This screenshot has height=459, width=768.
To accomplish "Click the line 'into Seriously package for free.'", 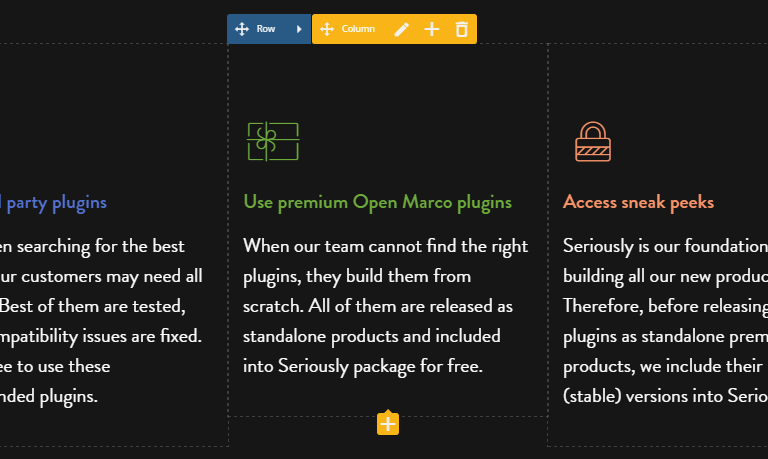I will point(363,366).
